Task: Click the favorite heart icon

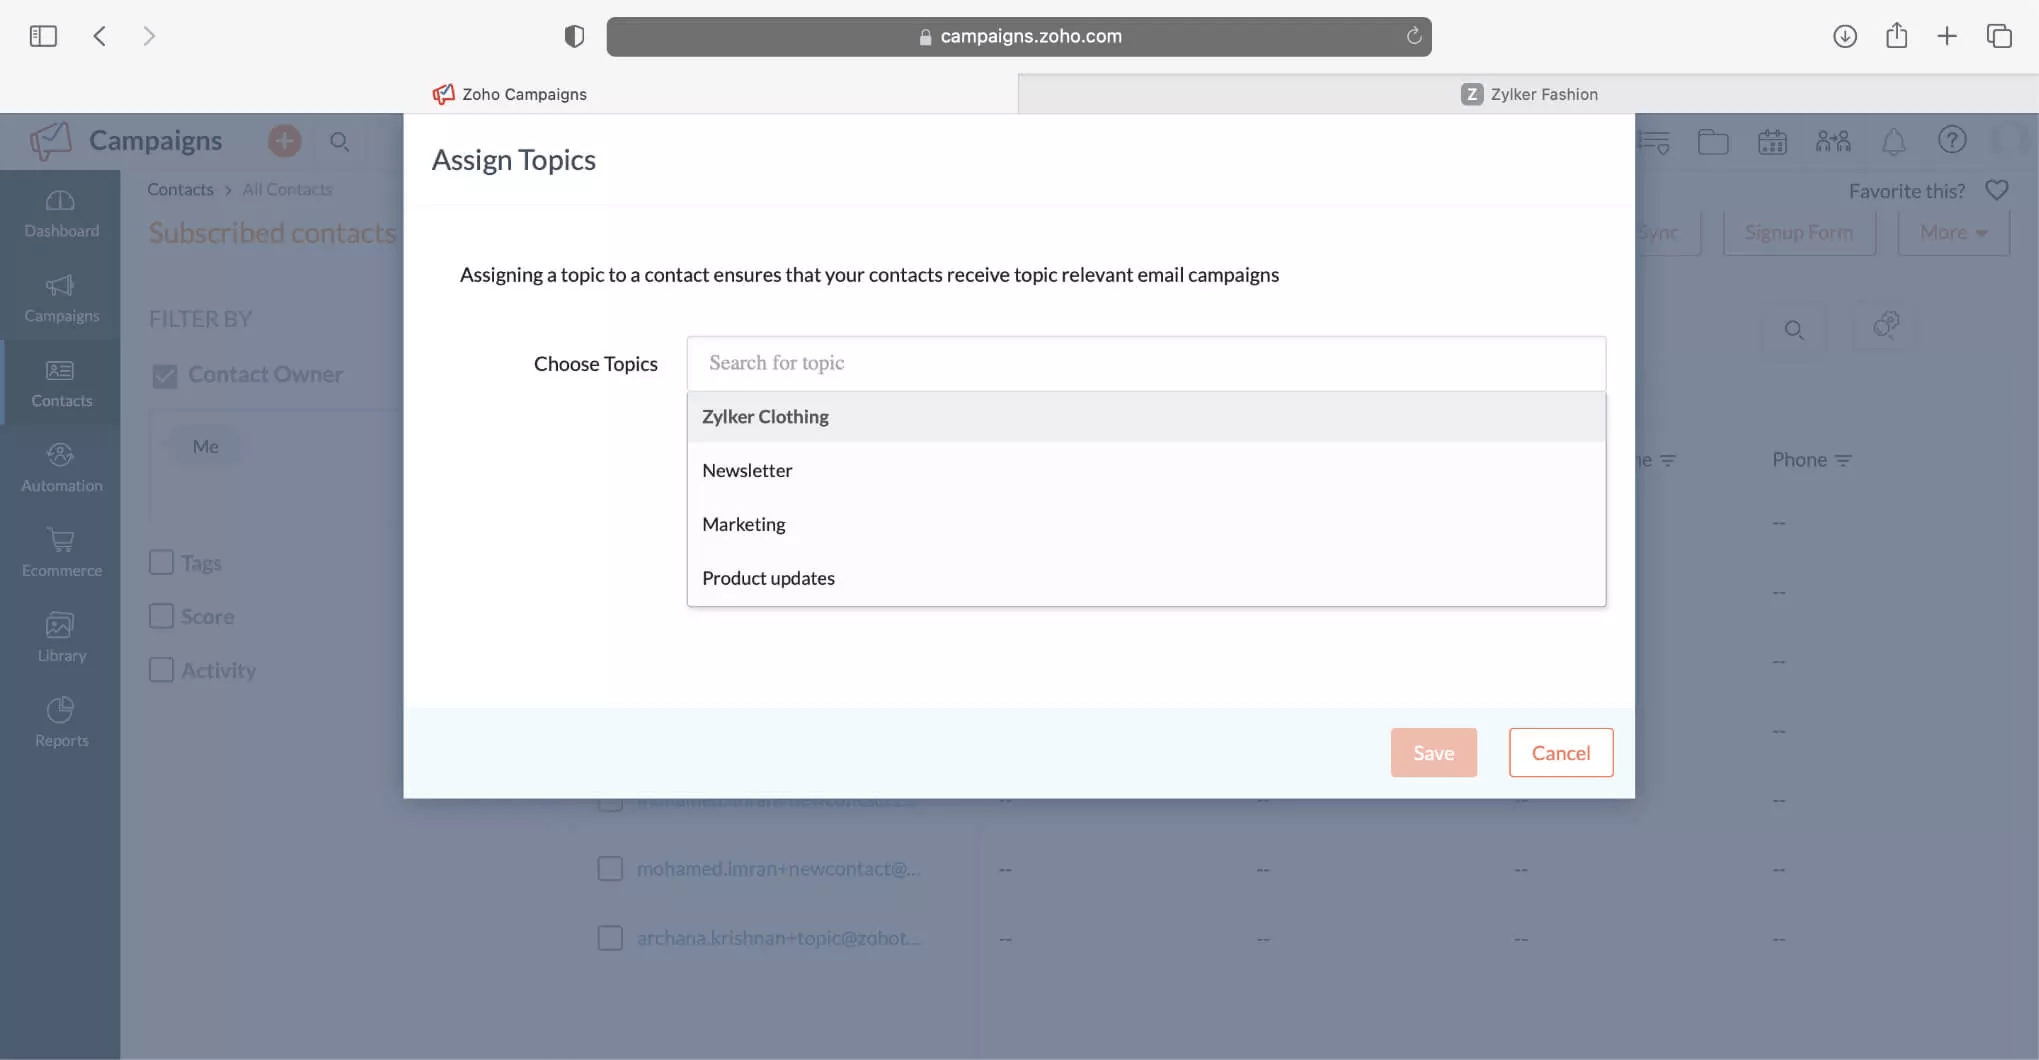Action: tap(1997, 190)
